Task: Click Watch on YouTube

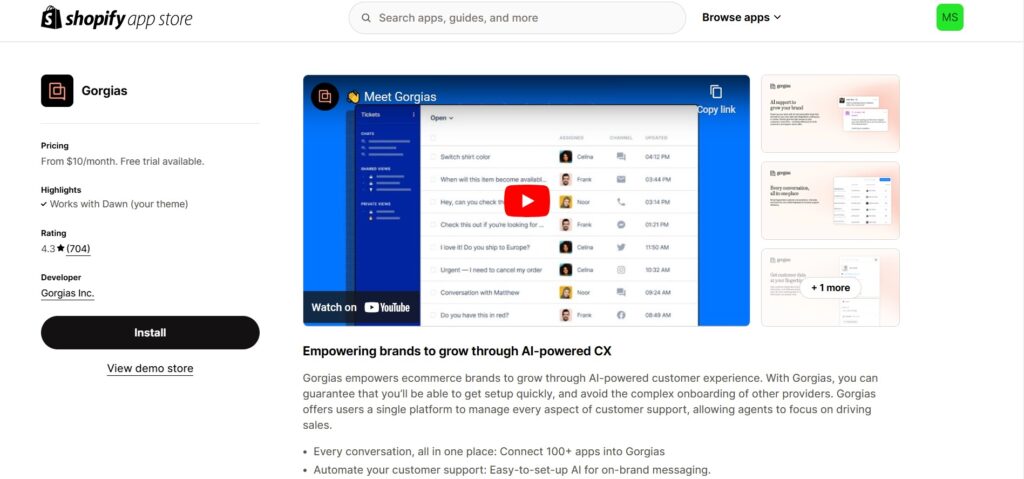Action: [360, 307]
